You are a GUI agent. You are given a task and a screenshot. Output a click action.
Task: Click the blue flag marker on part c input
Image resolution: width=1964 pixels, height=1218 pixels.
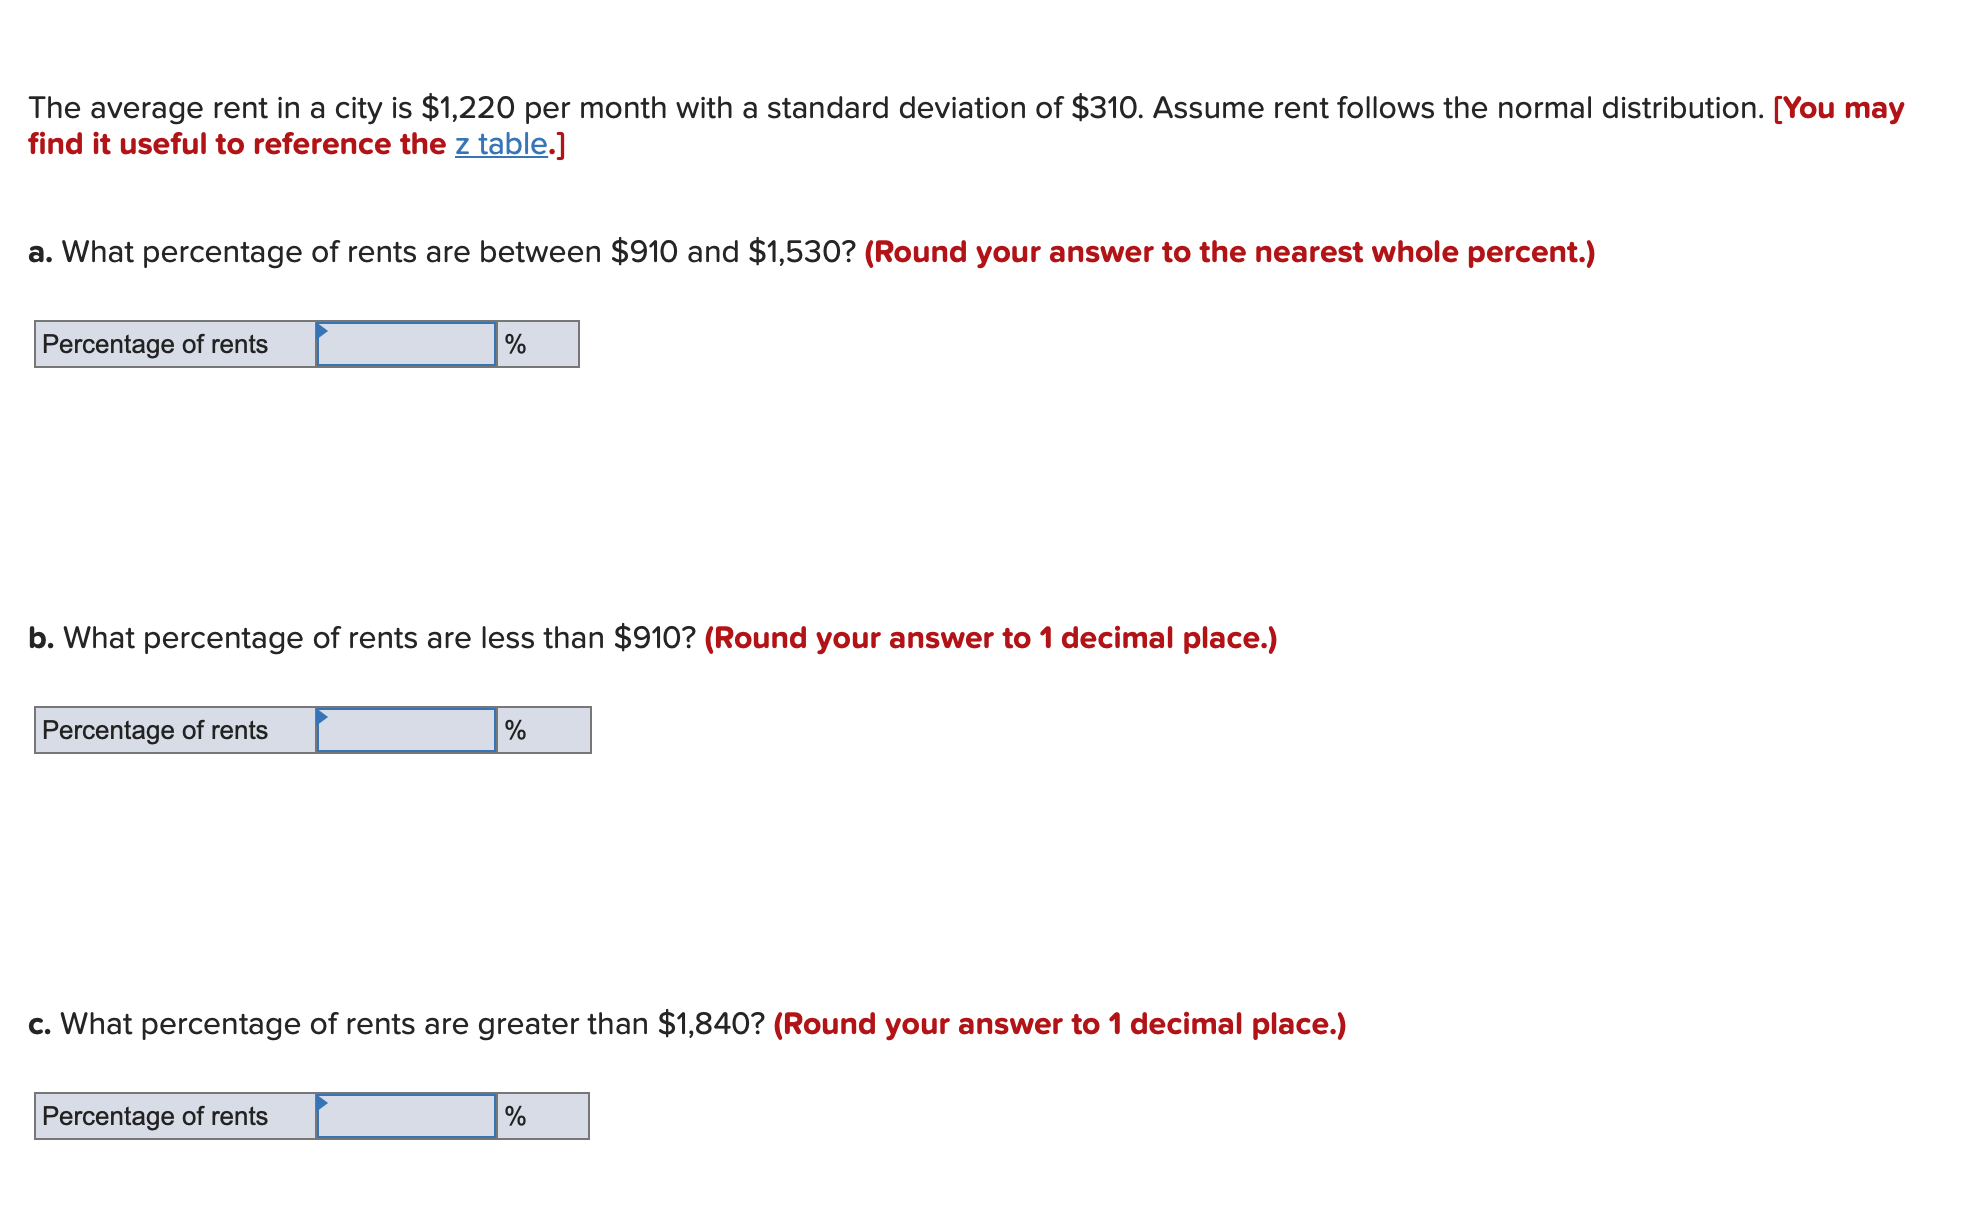tap(321, 1102)
